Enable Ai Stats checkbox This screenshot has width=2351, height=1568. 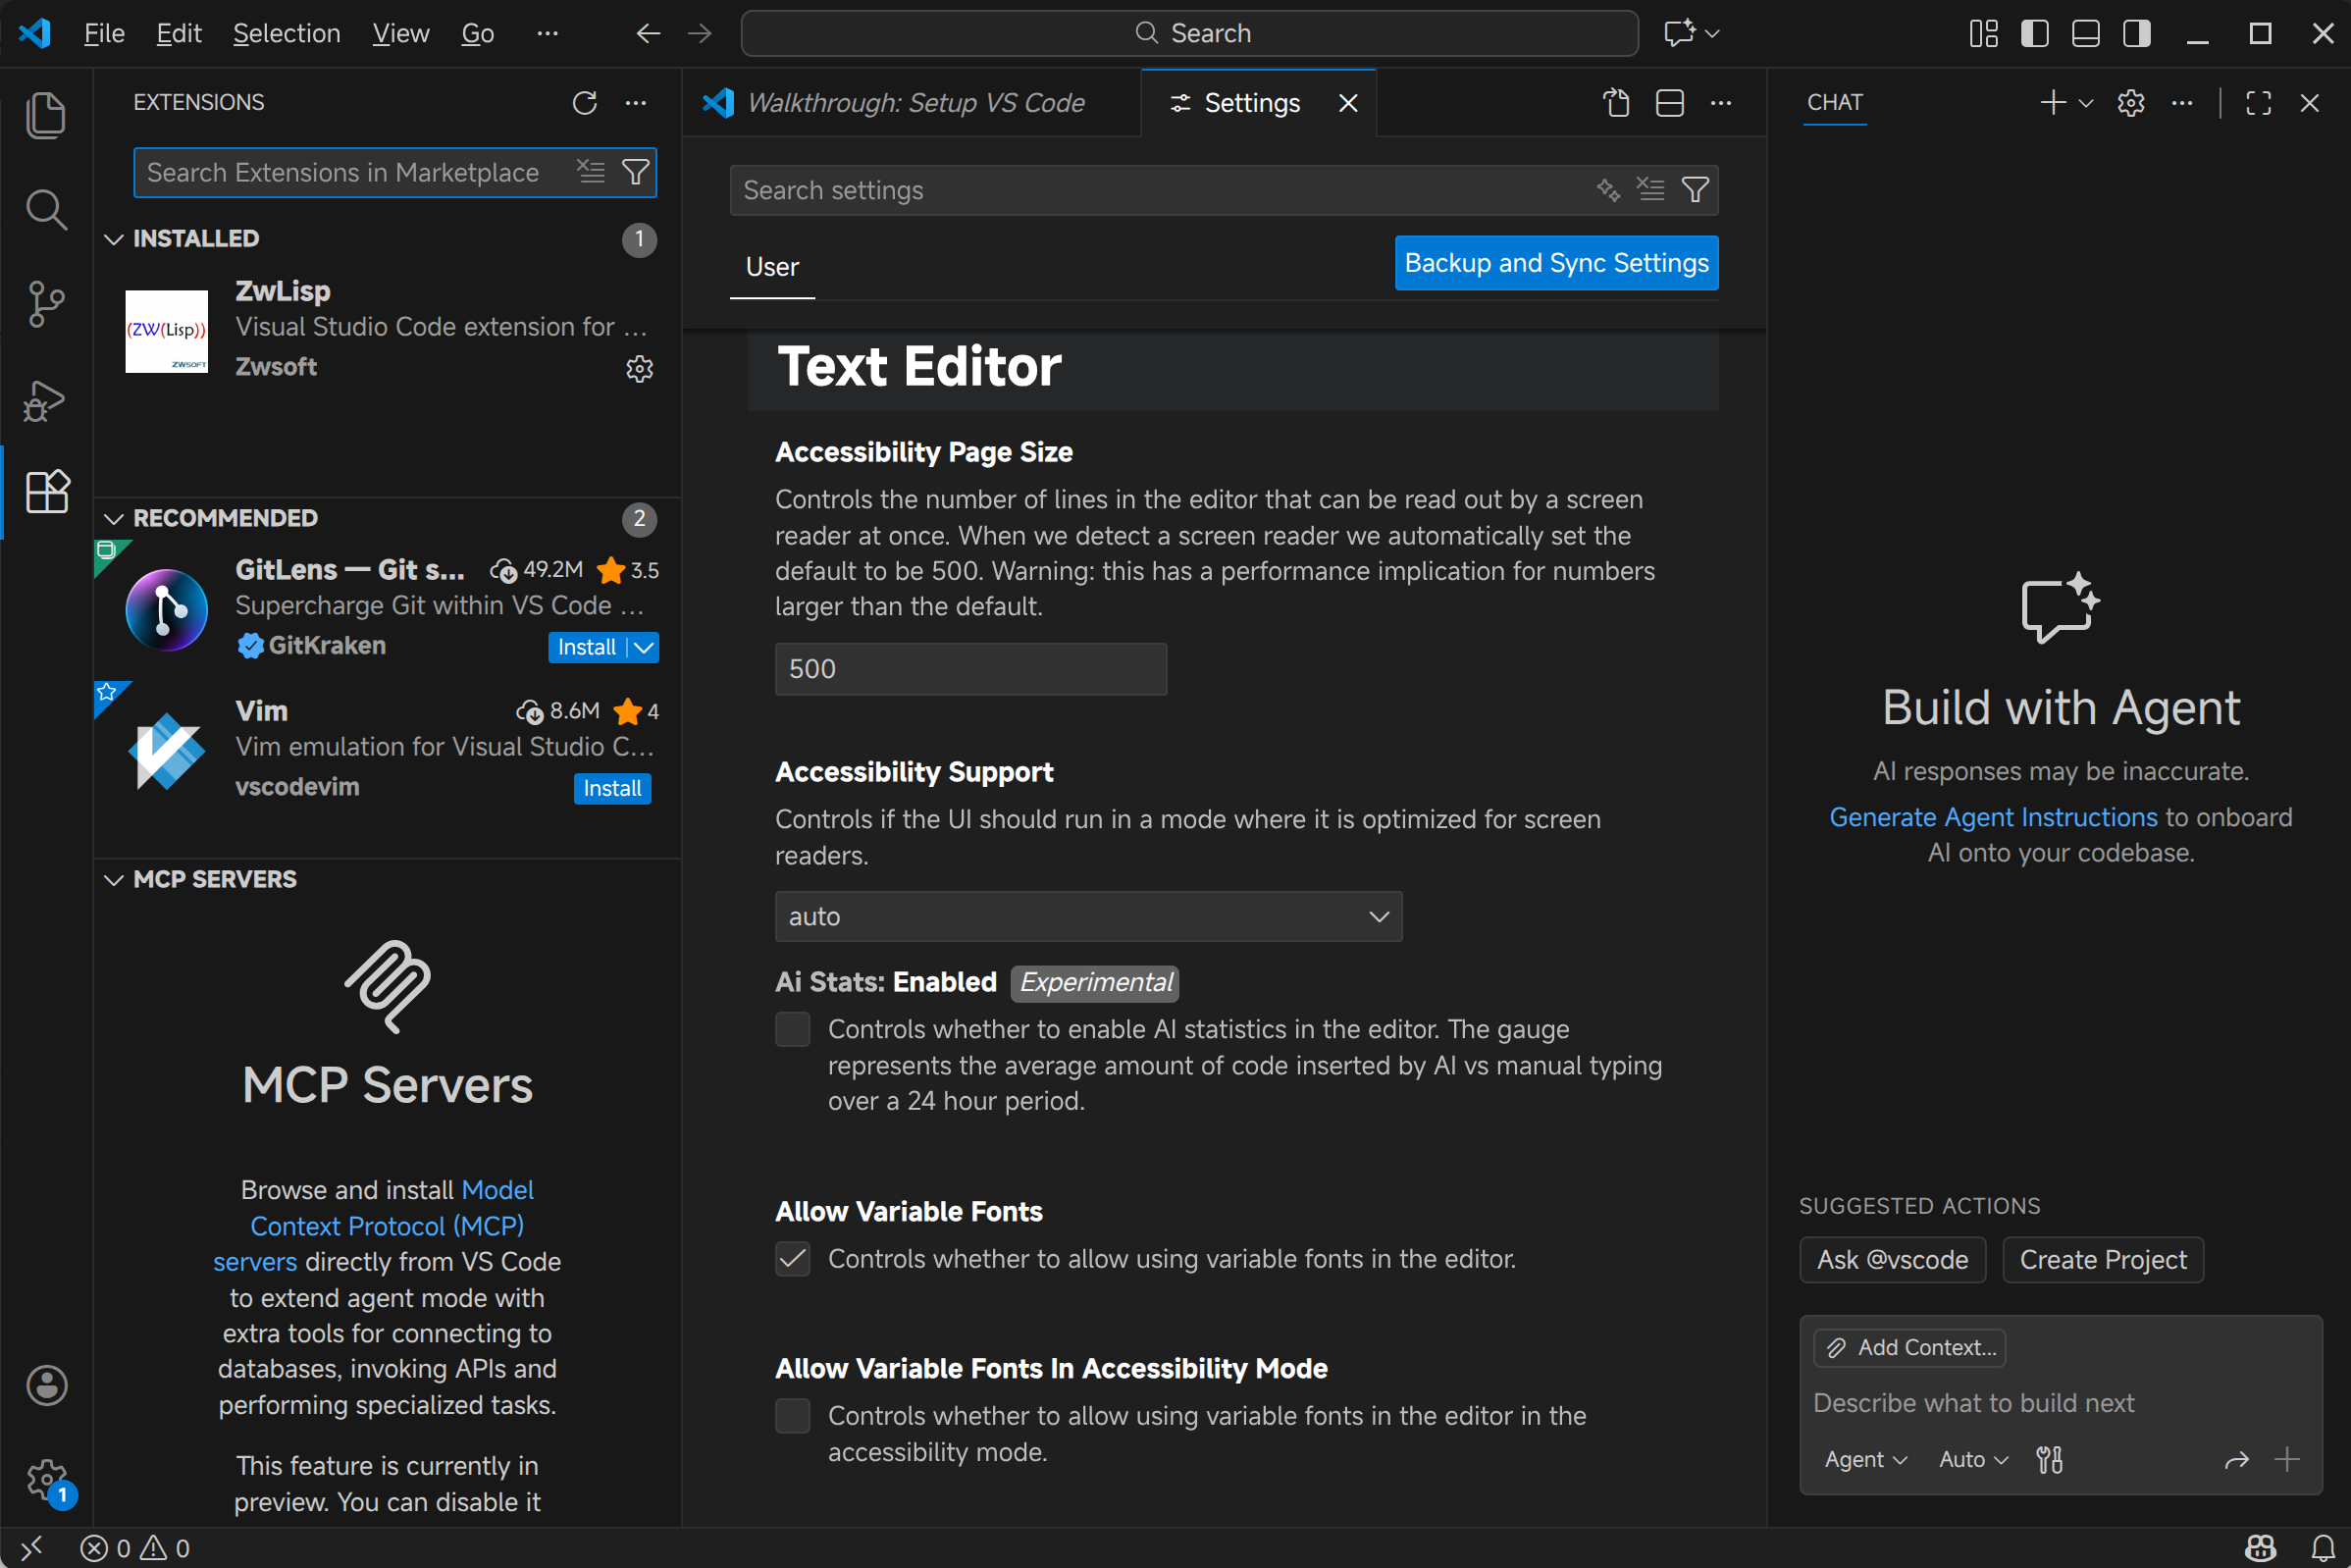tap(793, 1029)
